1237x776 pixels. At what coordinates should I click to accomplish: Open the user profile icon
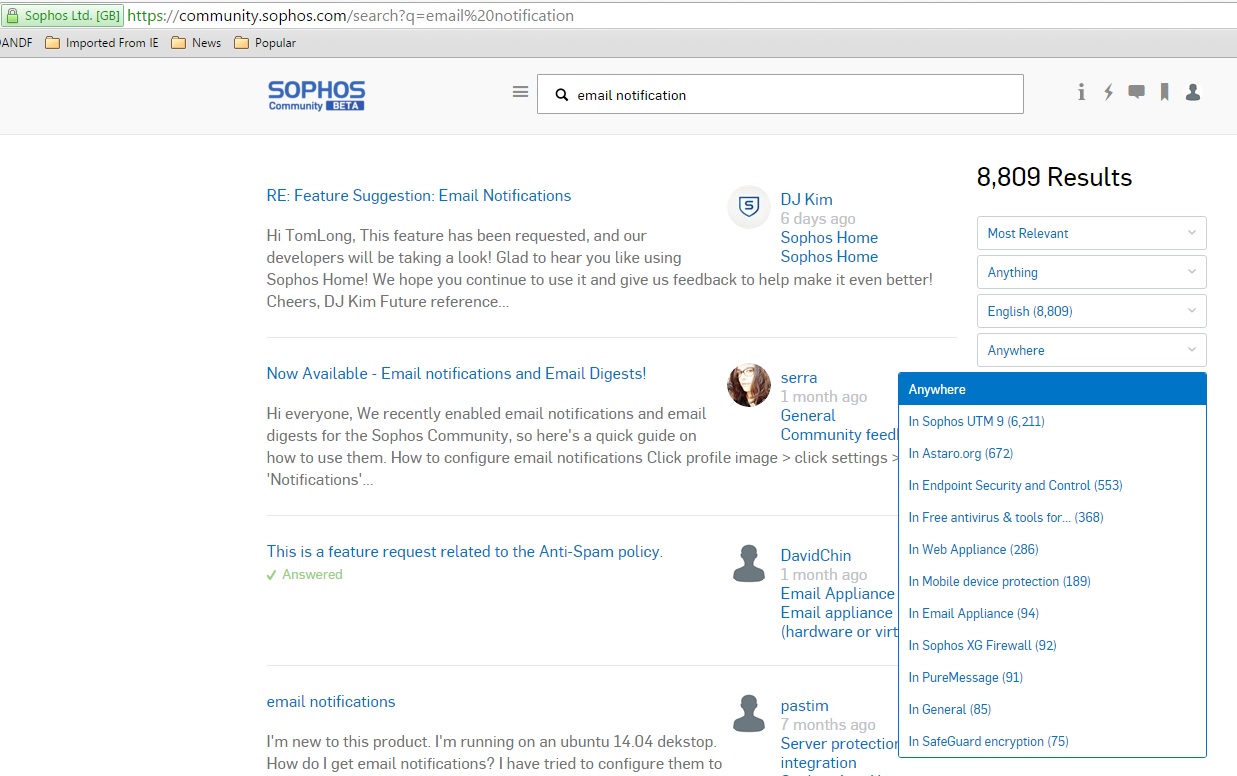(x=1193, y=92)
